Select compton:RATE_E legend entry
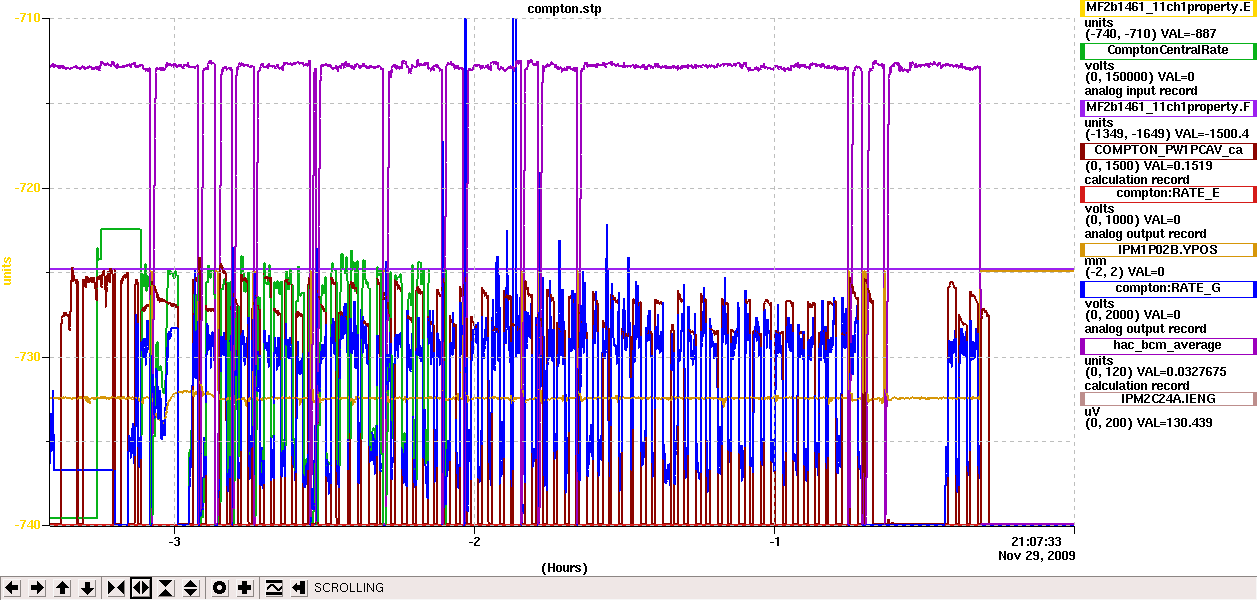This screenshot has width=1257, height=600. [1169, 193]
